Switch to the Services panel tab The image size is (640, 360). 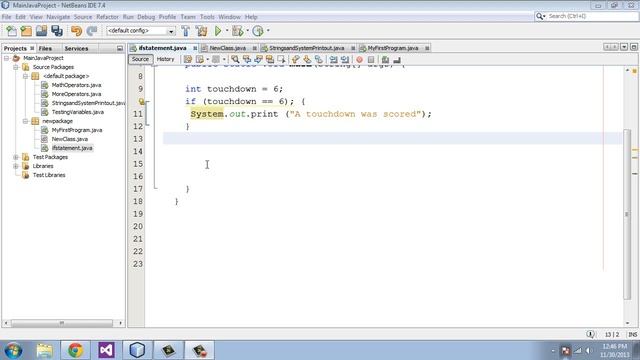pos(76,48)
